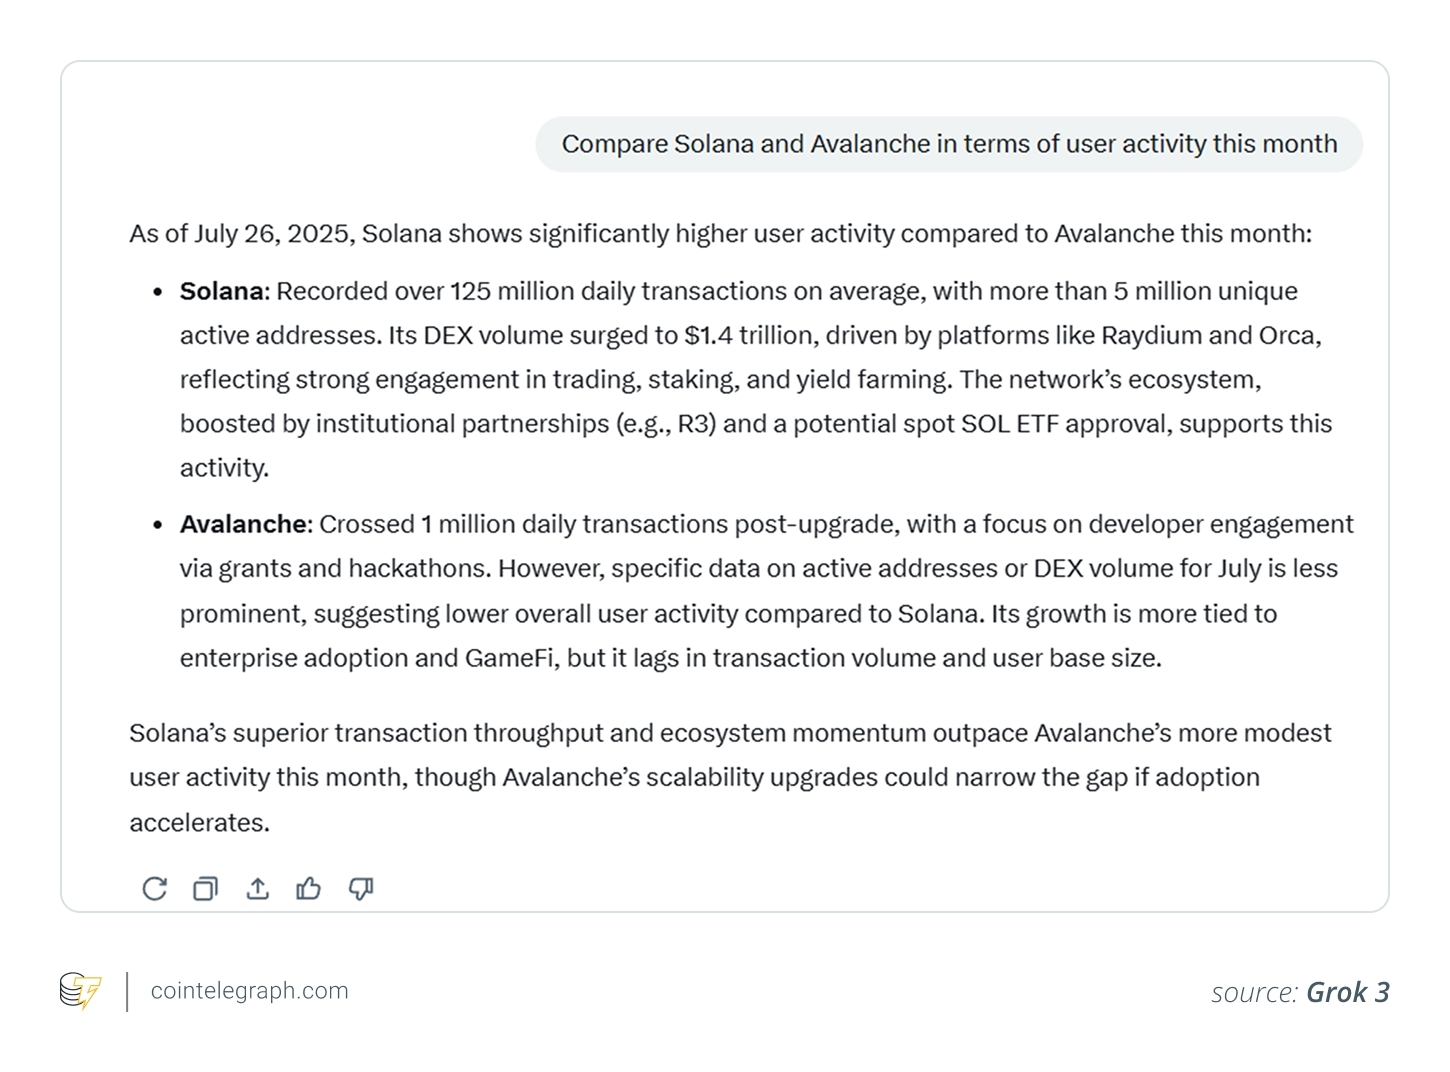
Task: Click the Cointelegraph coin logo
Action: [80, 991]
